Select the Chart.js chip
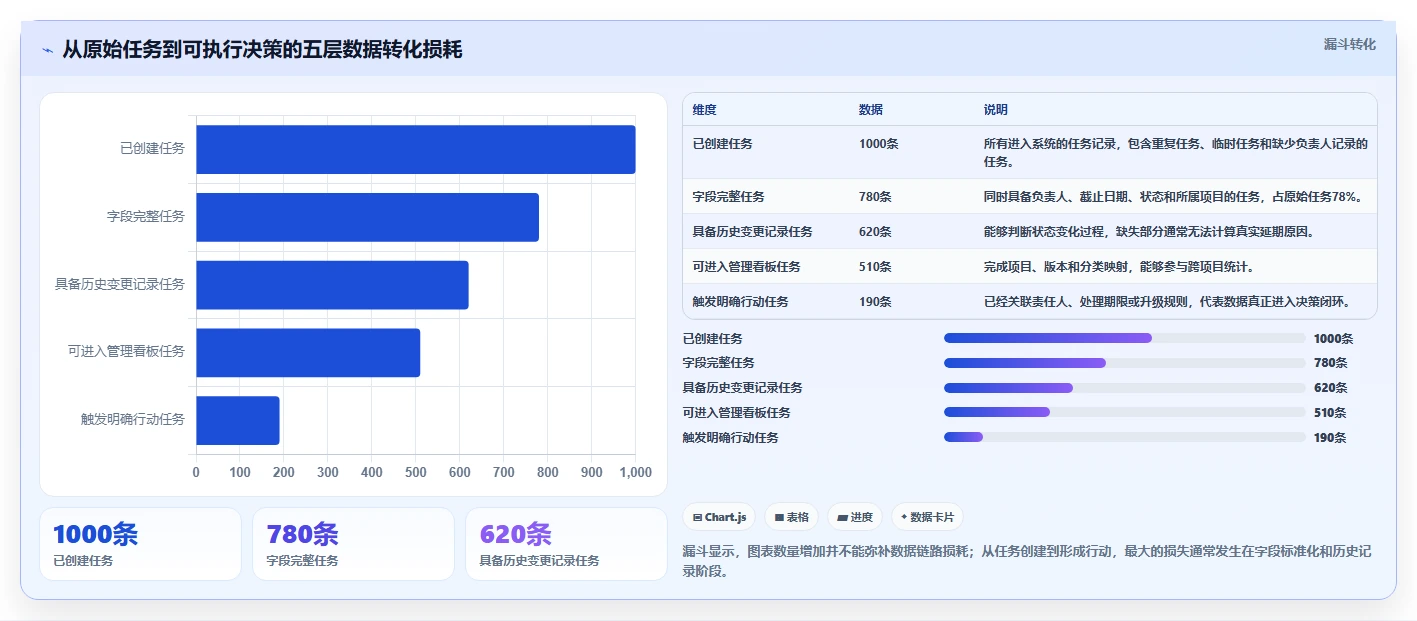The height and width of the screenshot is (621, 1417). (719, 517)
